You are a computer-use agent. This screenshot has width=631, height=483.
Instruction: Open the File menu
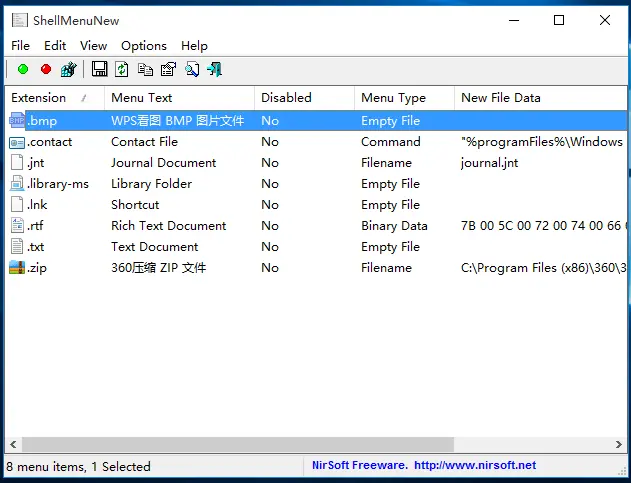(20, 45)
